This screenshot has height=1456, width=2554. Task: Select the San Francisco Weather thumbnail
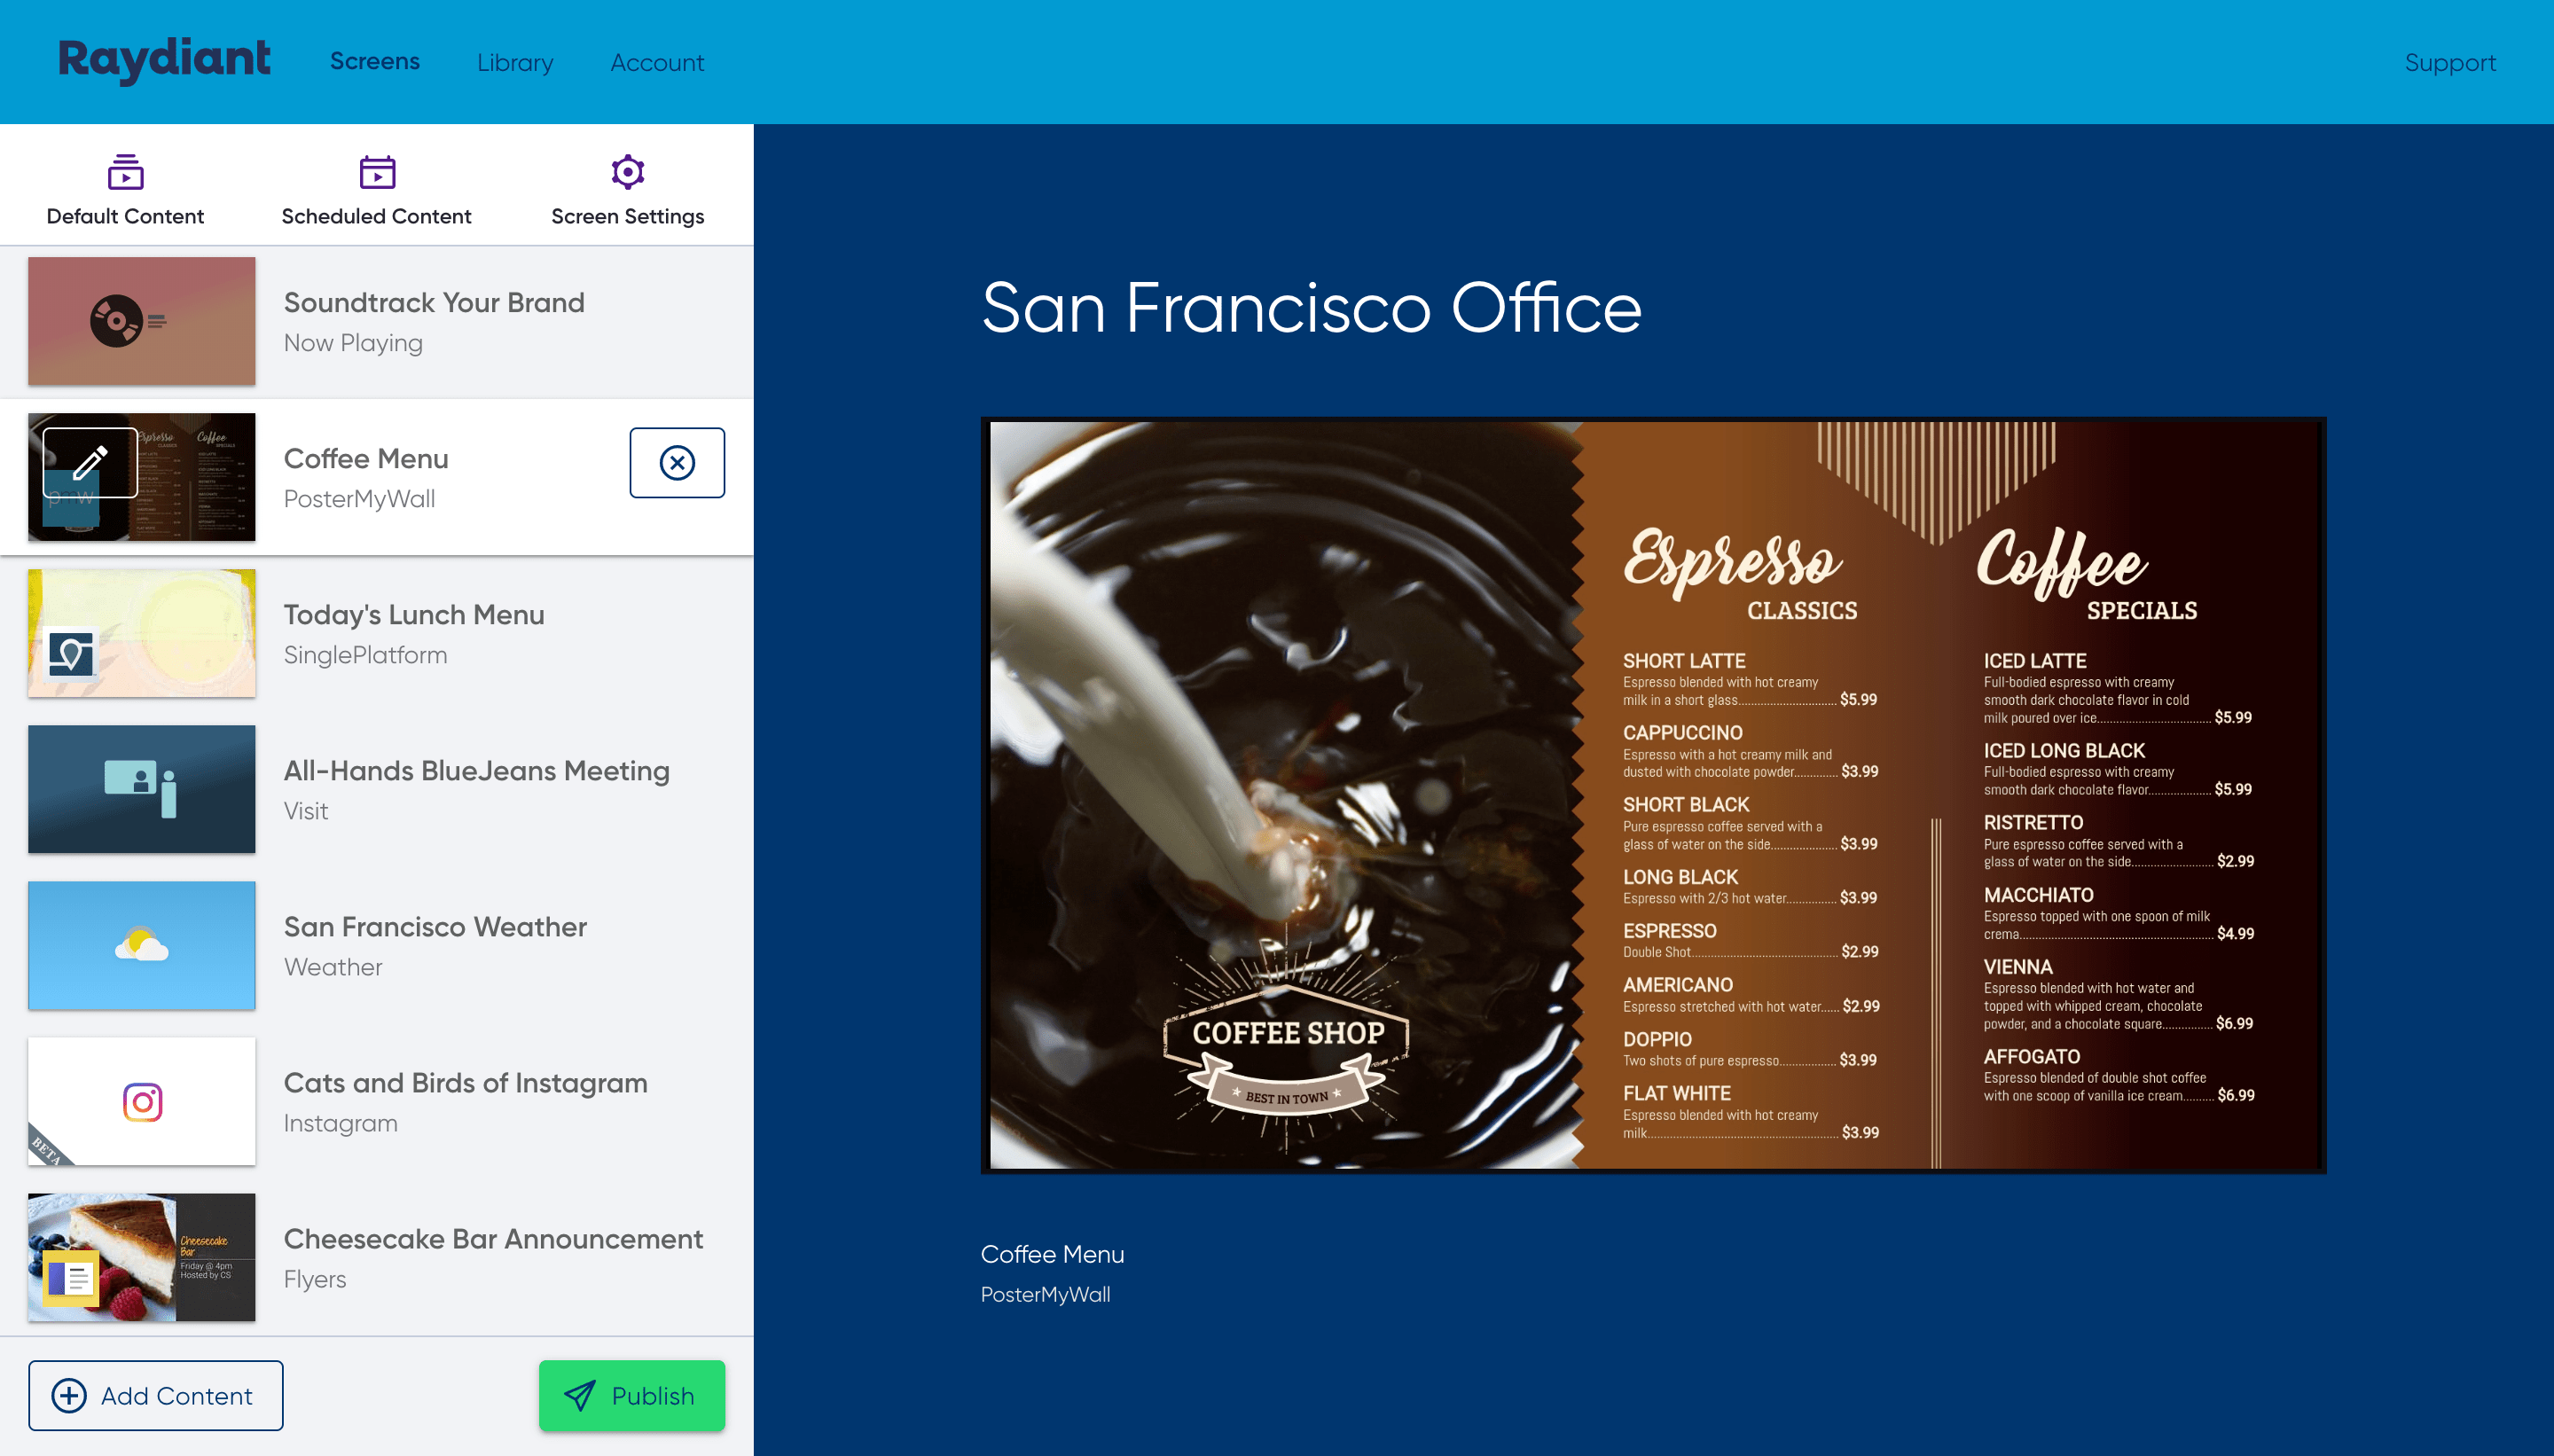click(141, 945)
